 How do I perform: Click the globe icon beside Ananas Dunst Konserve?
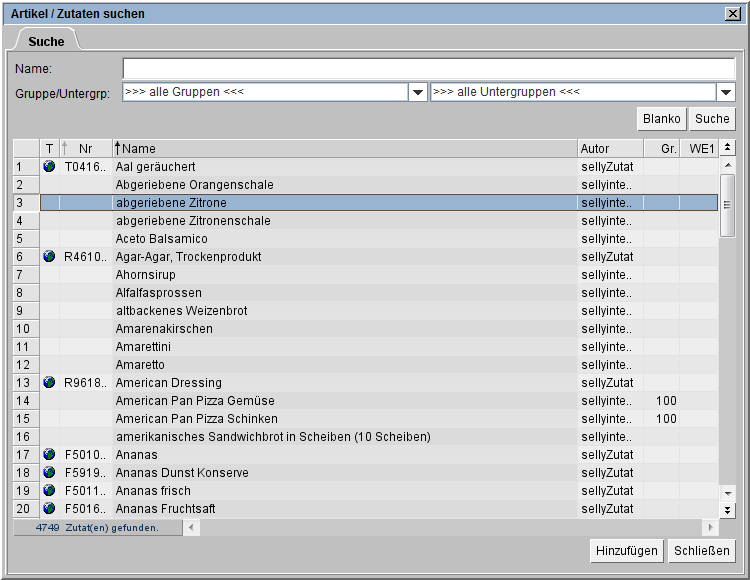tap(49, 473)
